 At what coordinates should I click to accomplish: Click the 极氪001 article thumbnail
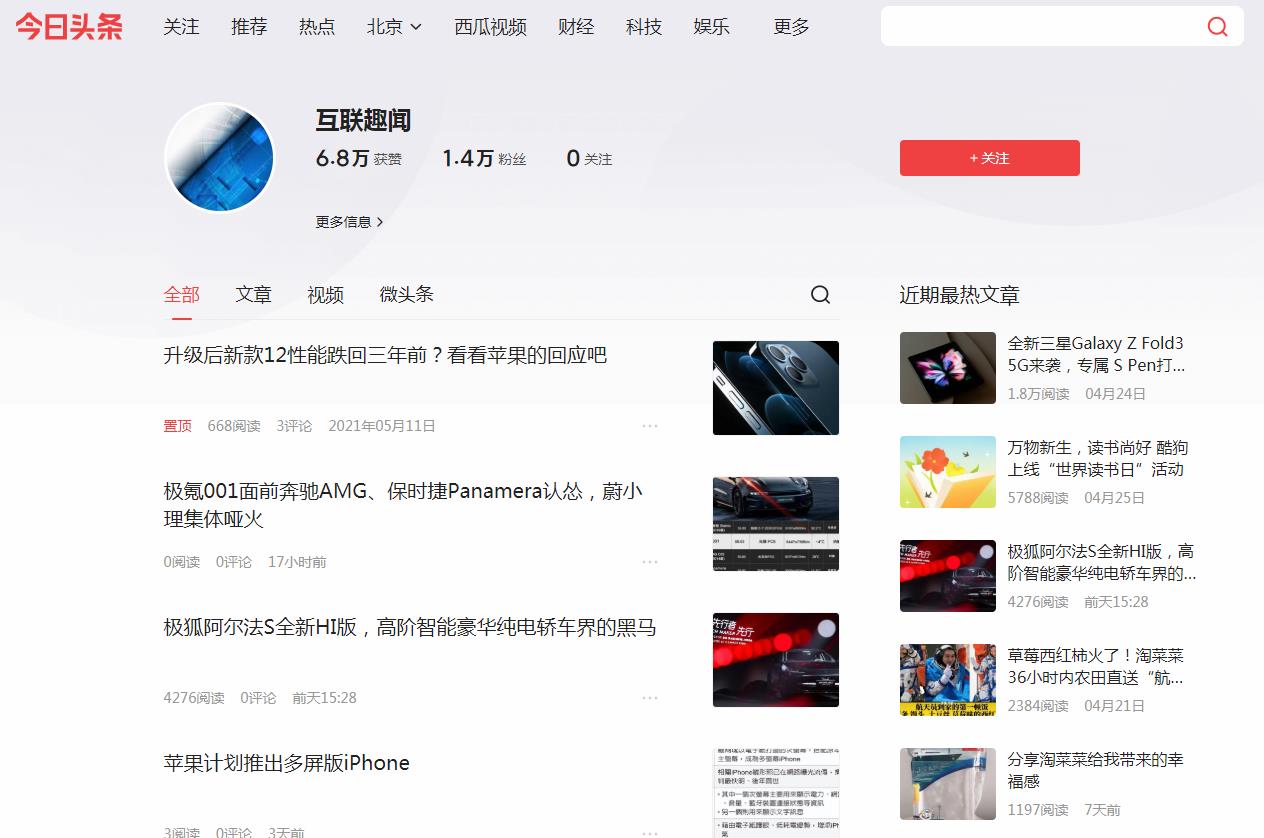point(776,524)
